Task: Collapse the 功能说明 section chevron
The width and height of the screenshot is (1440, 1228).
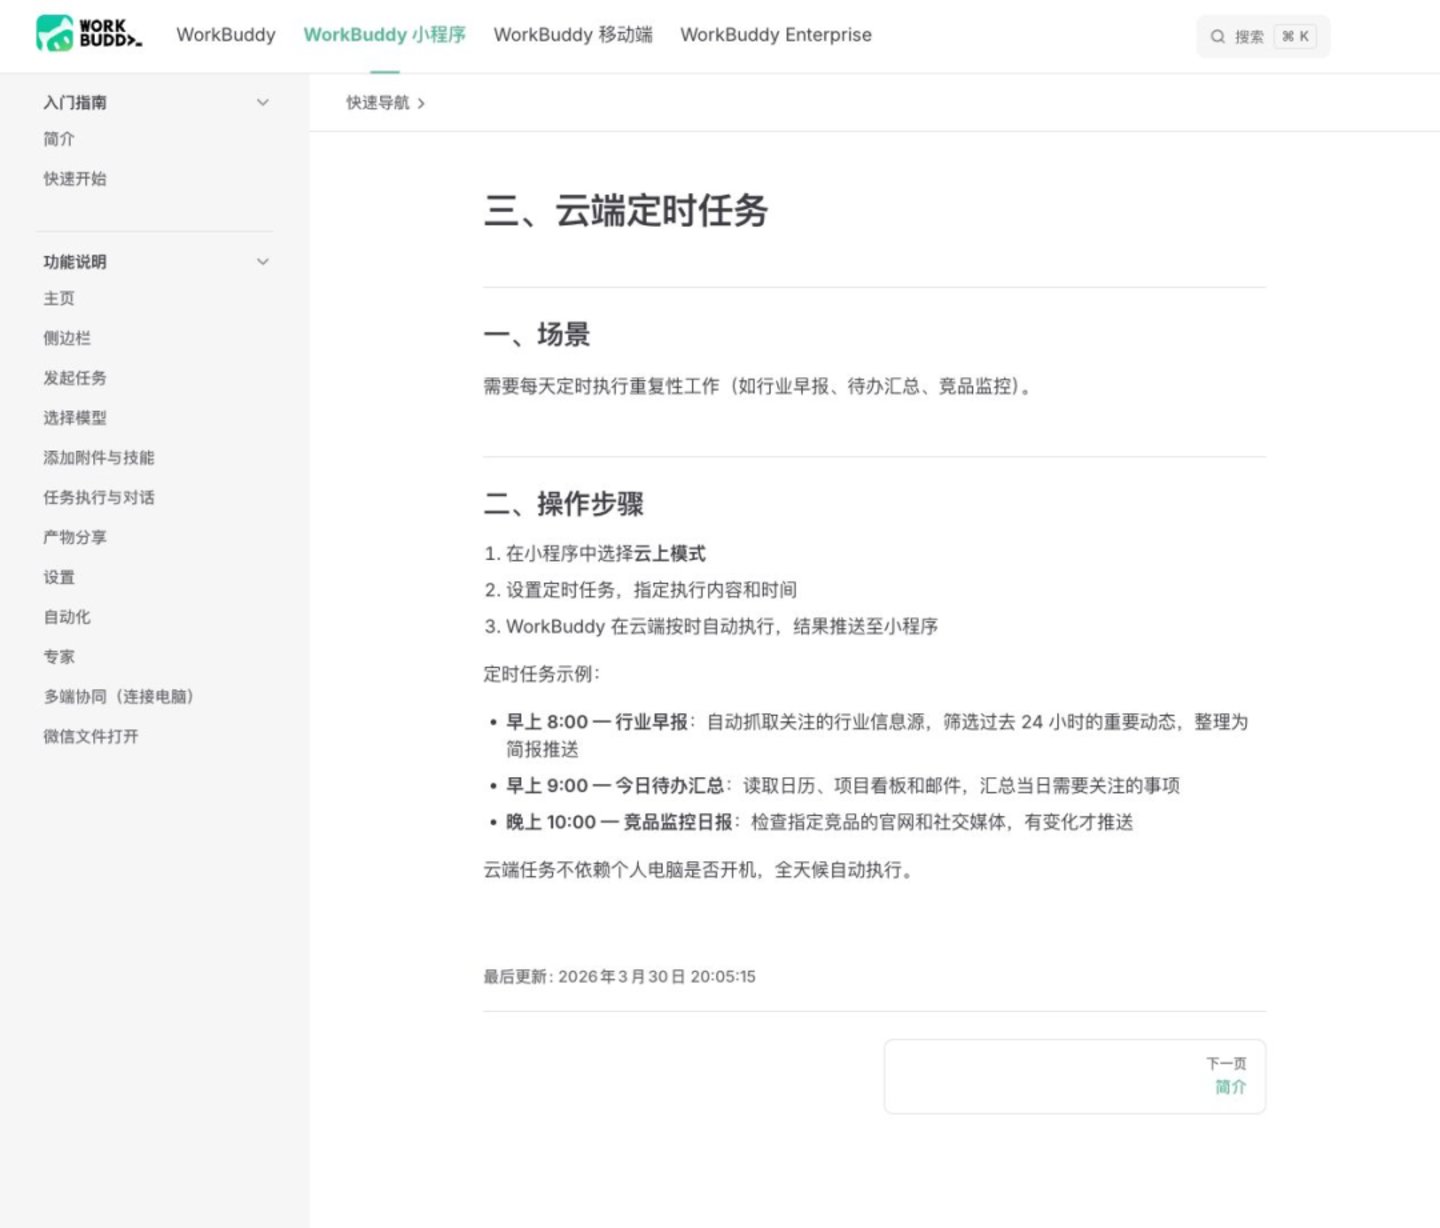Action: (x=263, y=262)
